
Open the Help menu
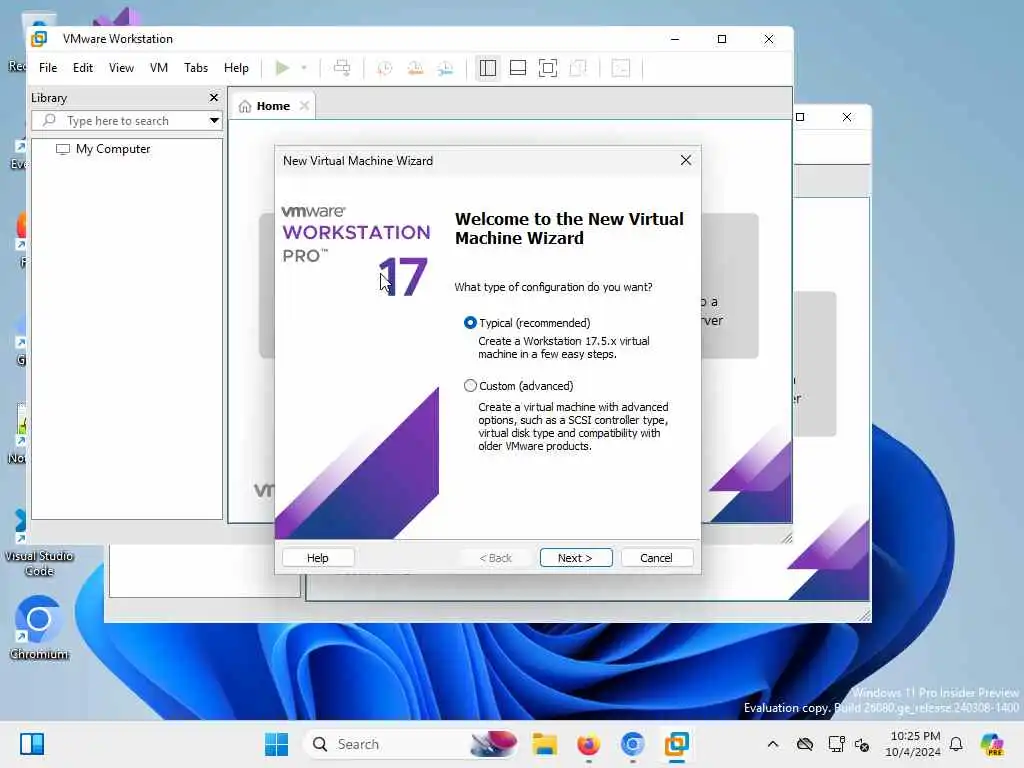point(236,68)
